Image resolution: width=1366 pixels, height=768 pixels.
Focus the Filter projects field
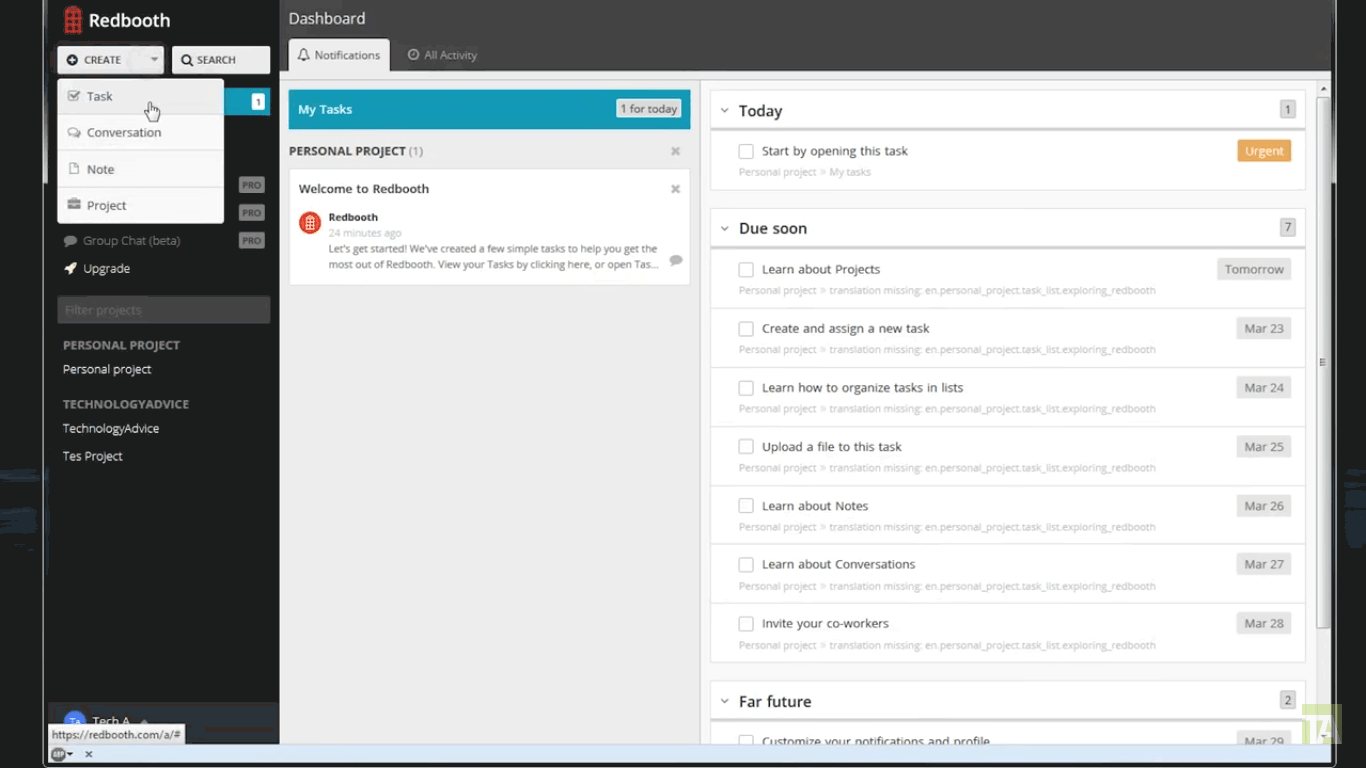pos(163,310)
